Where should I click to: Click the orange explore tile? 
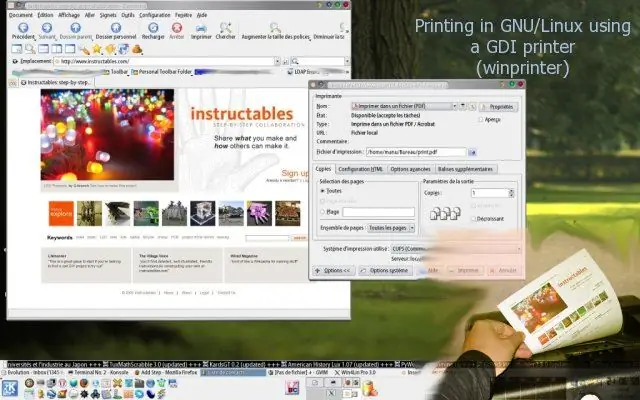pos(61,213)
